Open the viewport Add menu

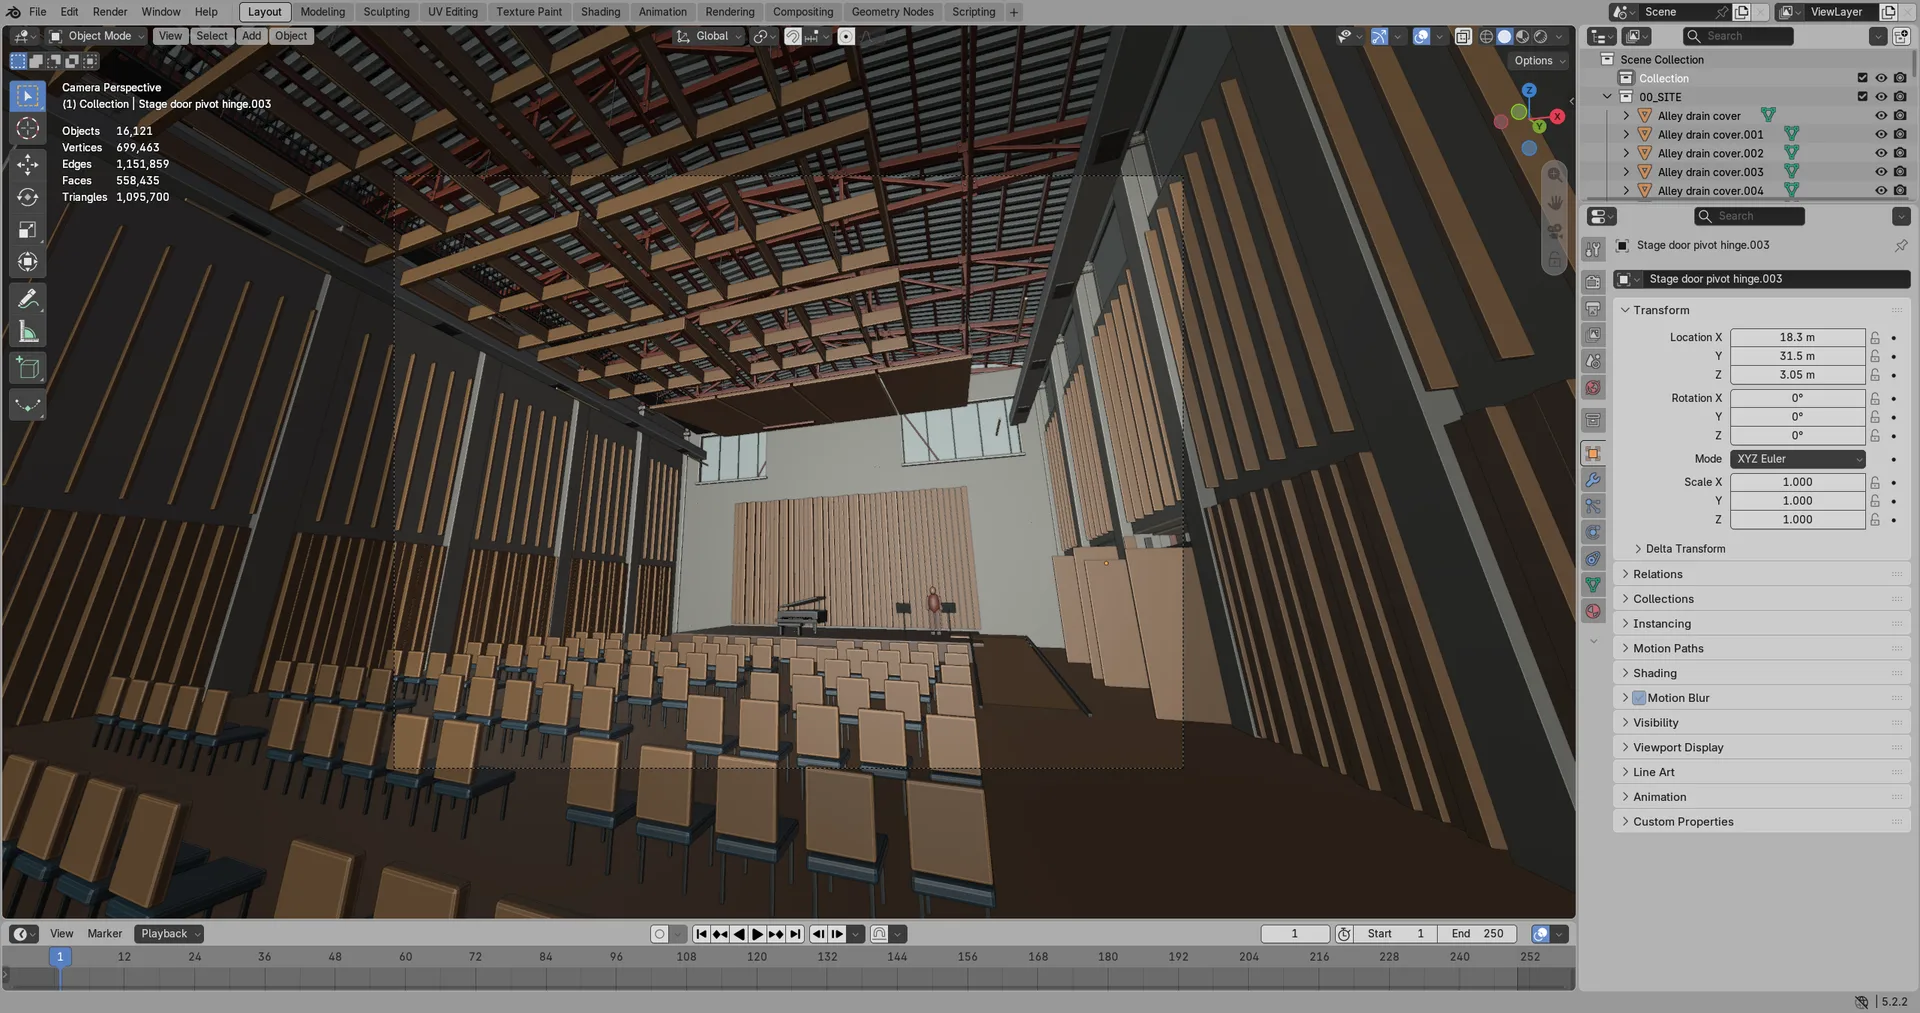point(251,36)
